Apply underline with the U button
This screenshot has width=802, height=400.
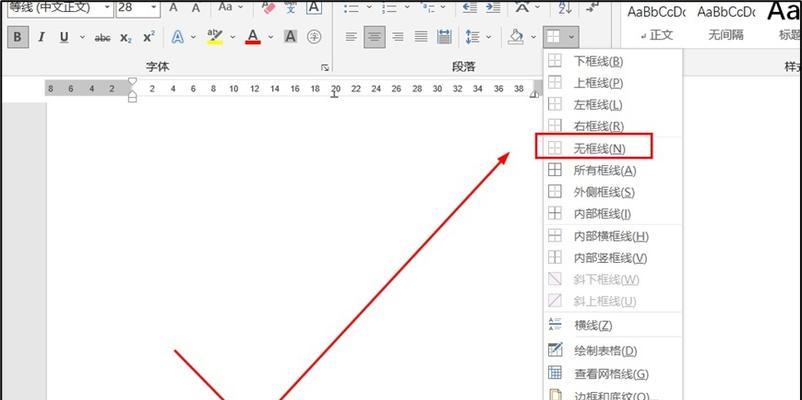click(x=64, y=37)
